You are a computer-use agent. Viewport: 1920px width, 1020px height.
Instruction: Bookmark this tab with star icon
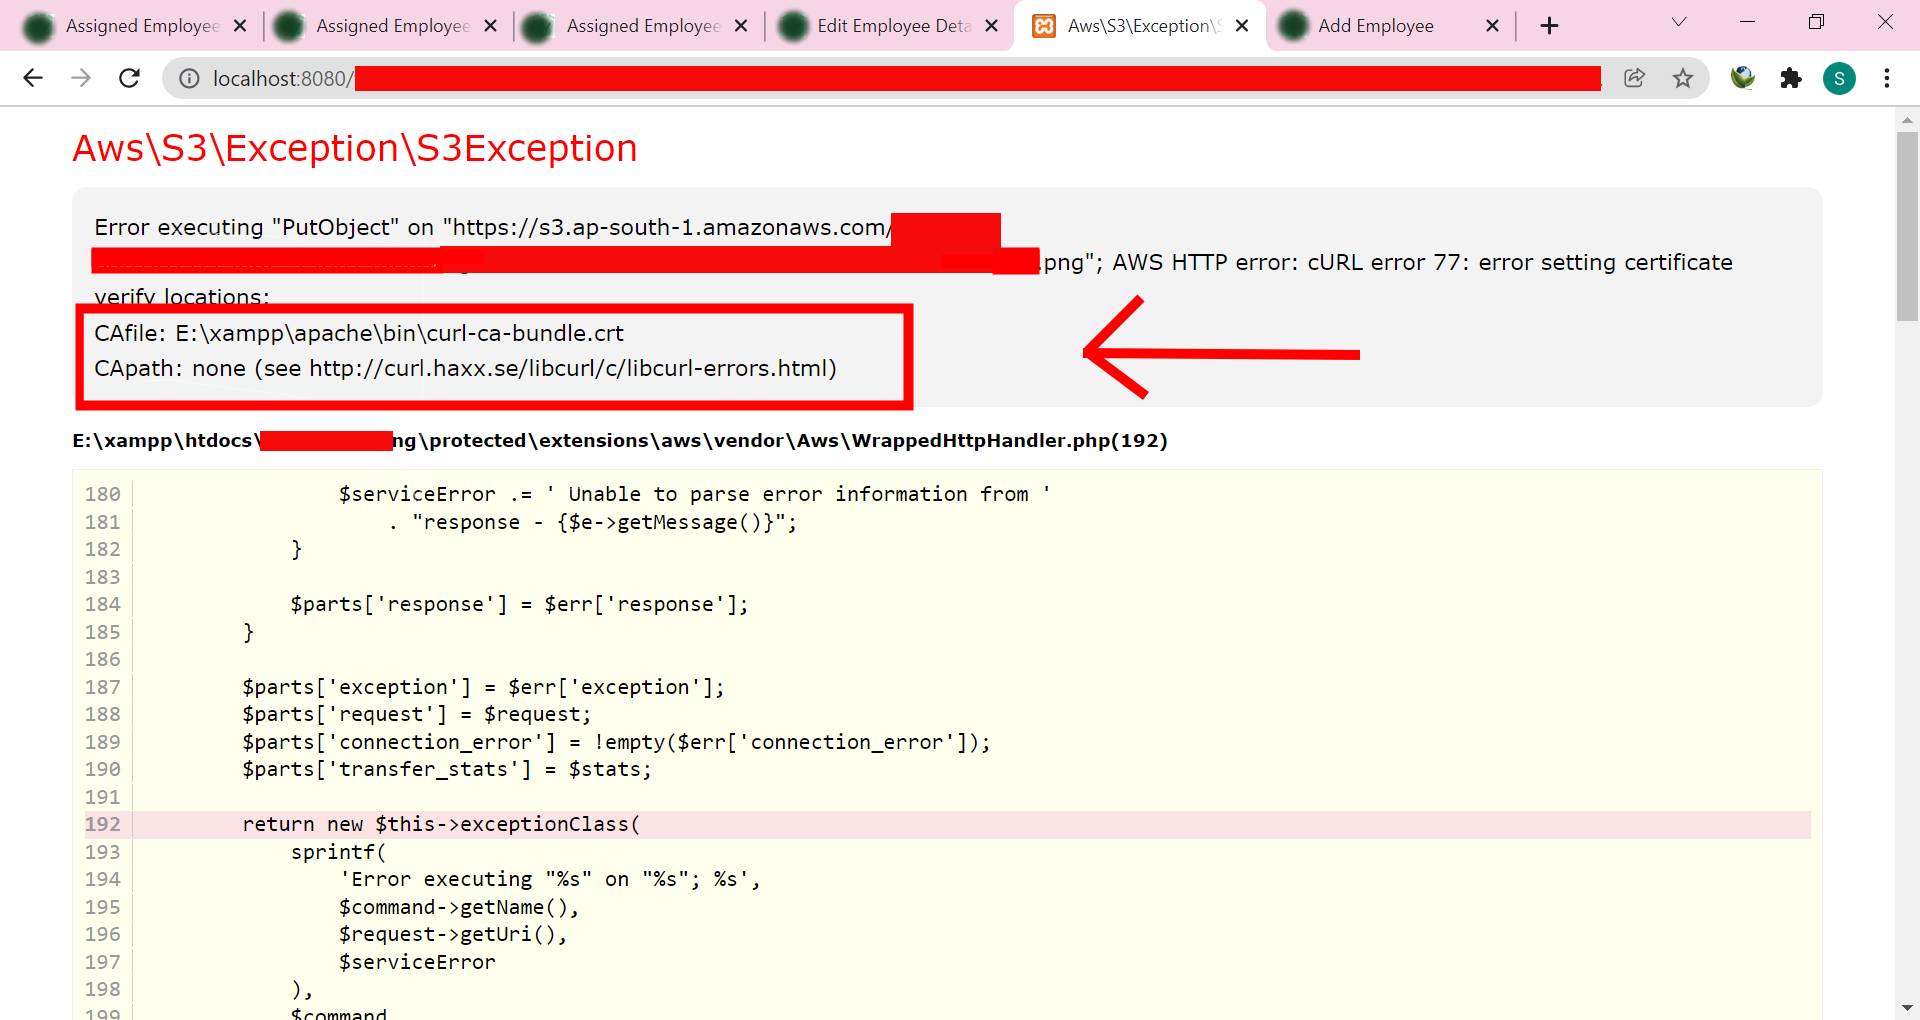(x=1683, y=78)
